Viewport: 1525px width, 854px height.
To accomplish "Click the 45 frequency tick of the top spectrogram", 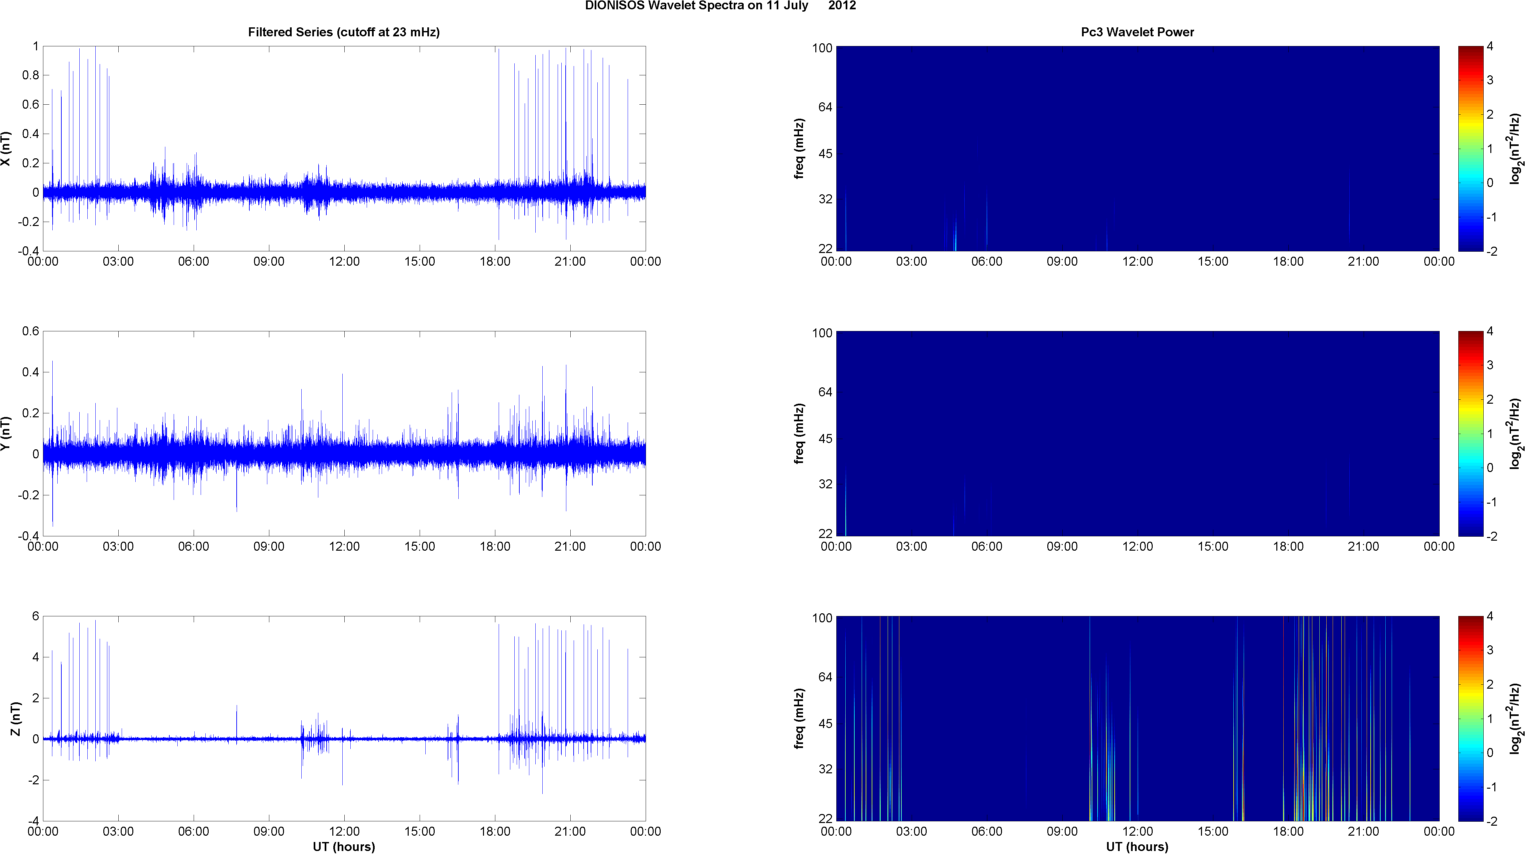I will pyautogui.click(x=825, y=153).
